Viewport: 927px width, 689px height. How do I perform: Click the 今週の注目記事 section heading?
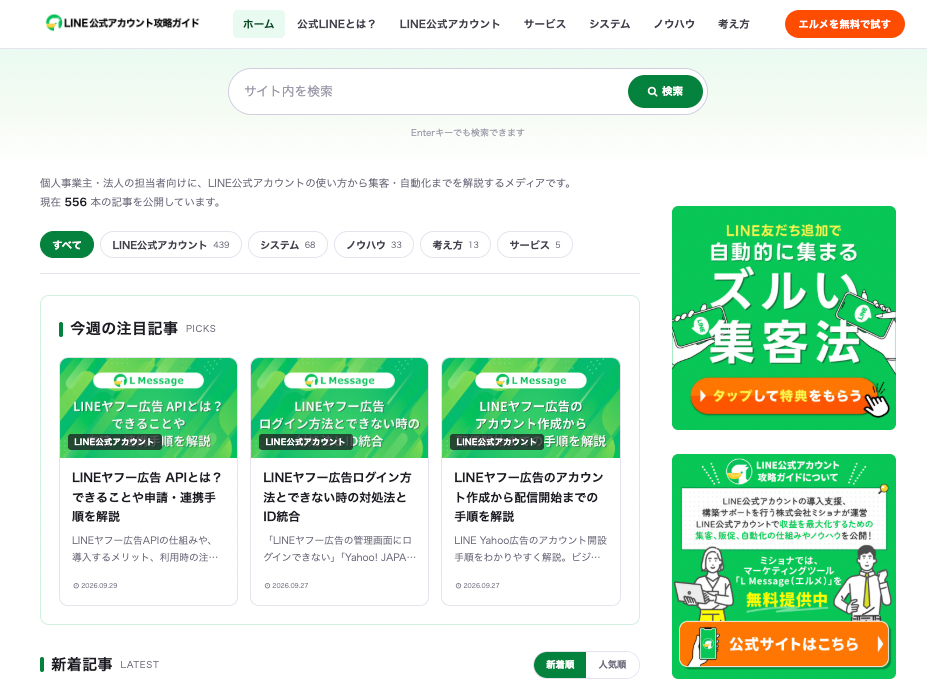click(124, 328)
